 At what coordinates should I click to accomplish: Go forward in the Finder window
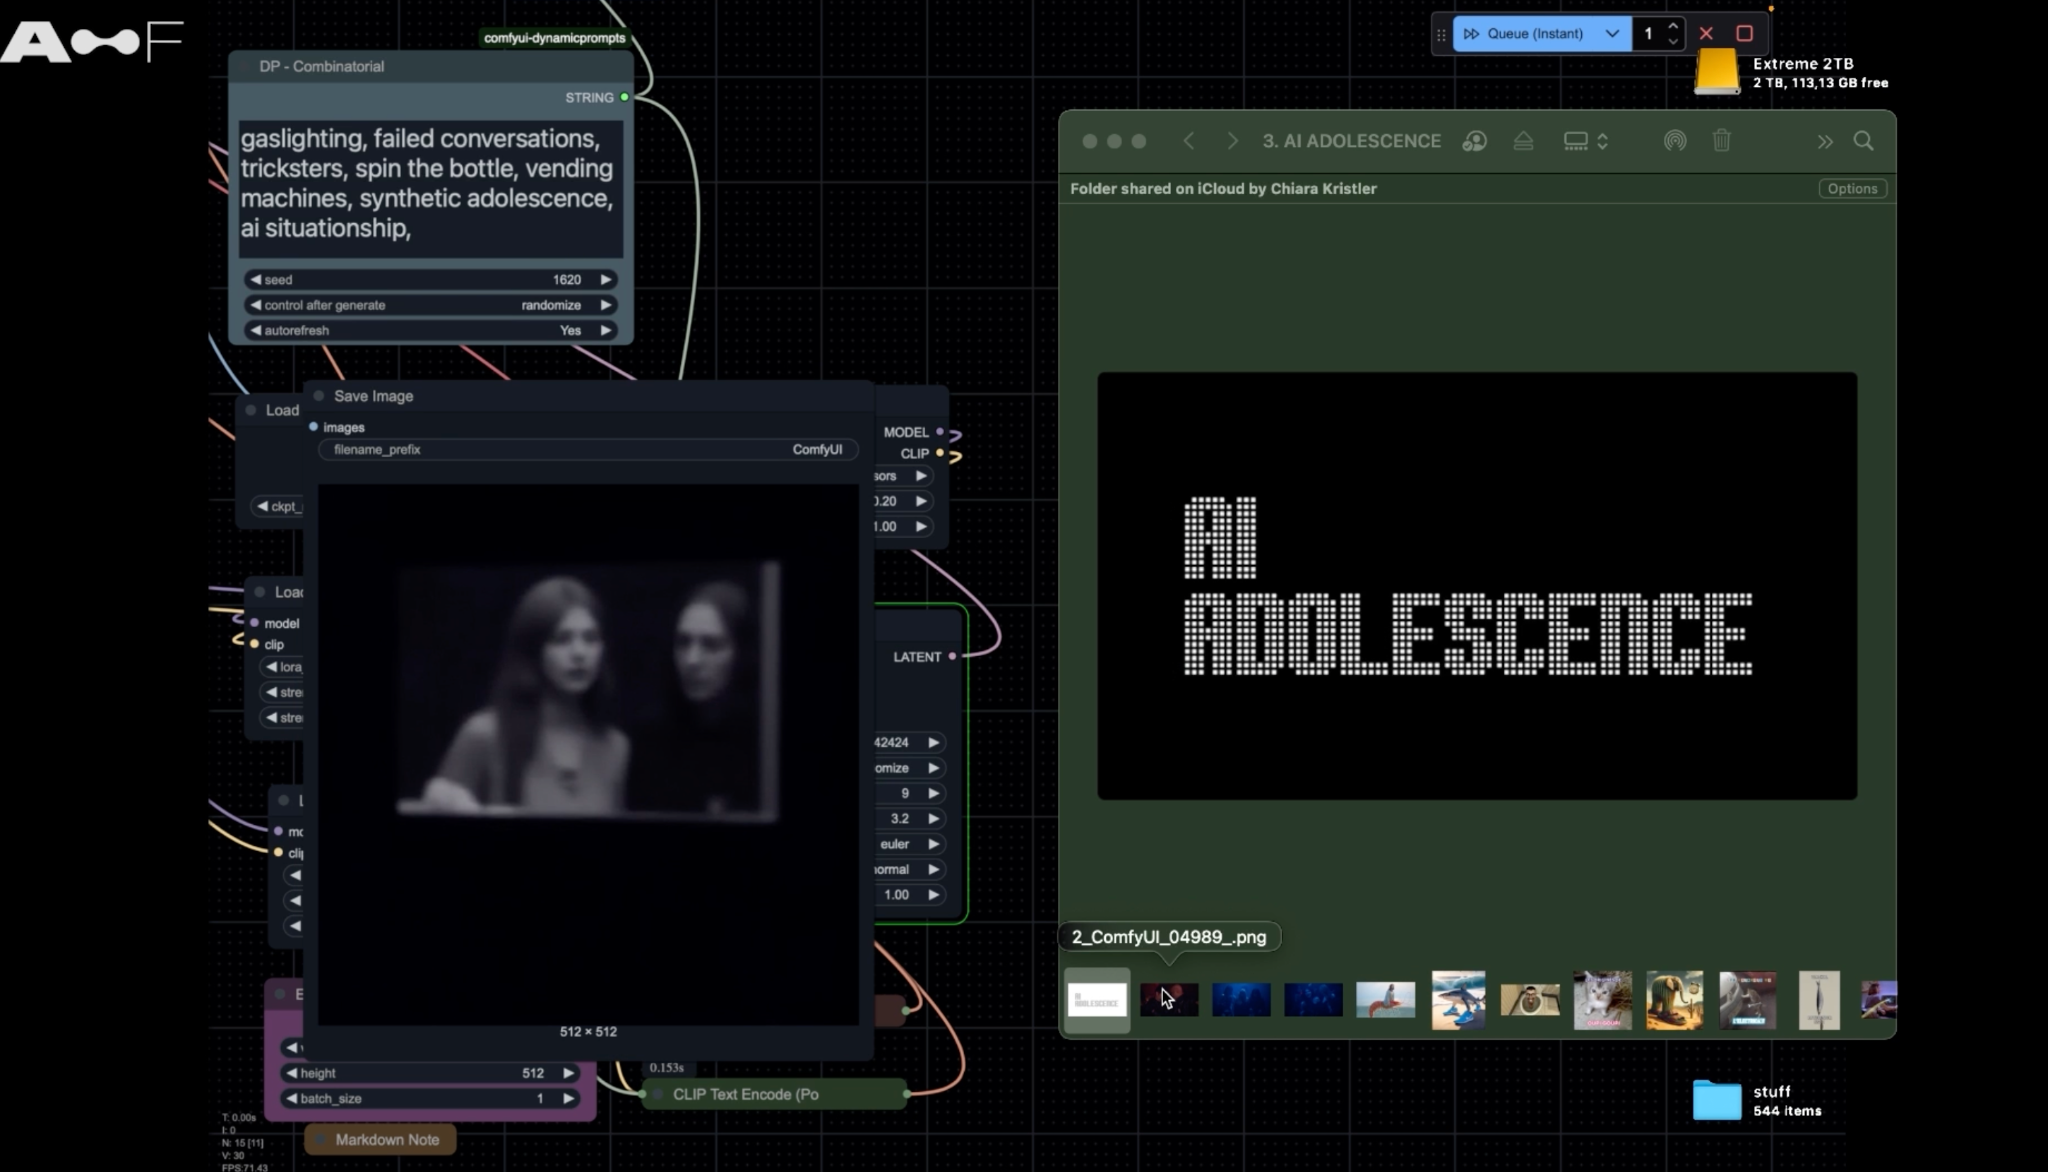[1232, 141]
